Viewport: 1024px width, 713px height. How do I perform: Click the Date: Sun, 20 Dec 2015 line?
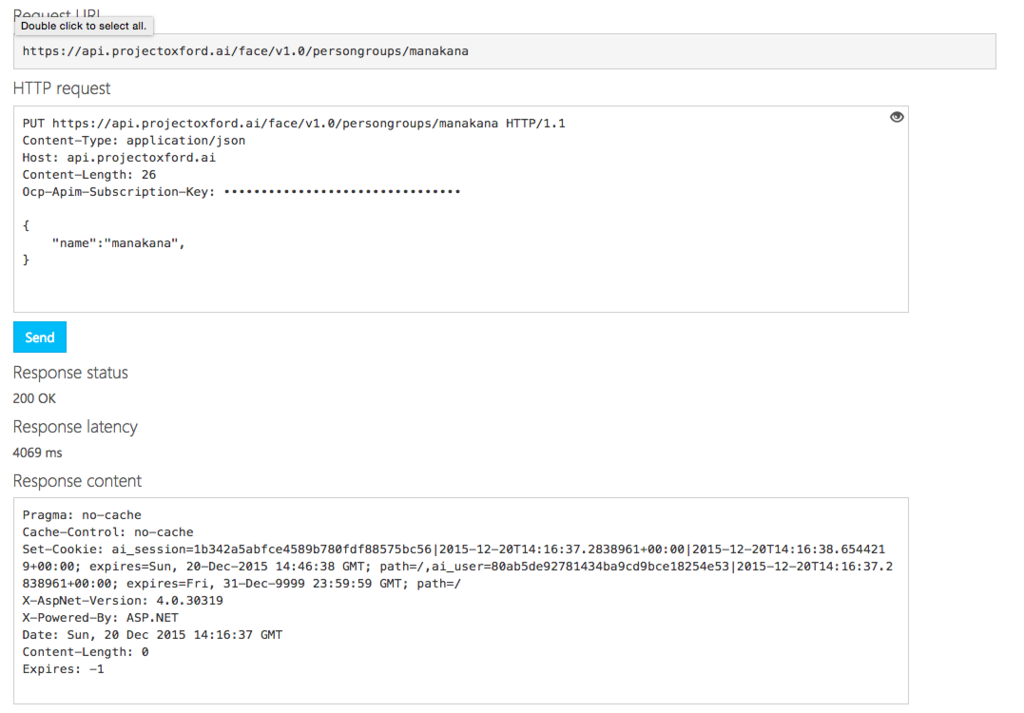(152, 635)
